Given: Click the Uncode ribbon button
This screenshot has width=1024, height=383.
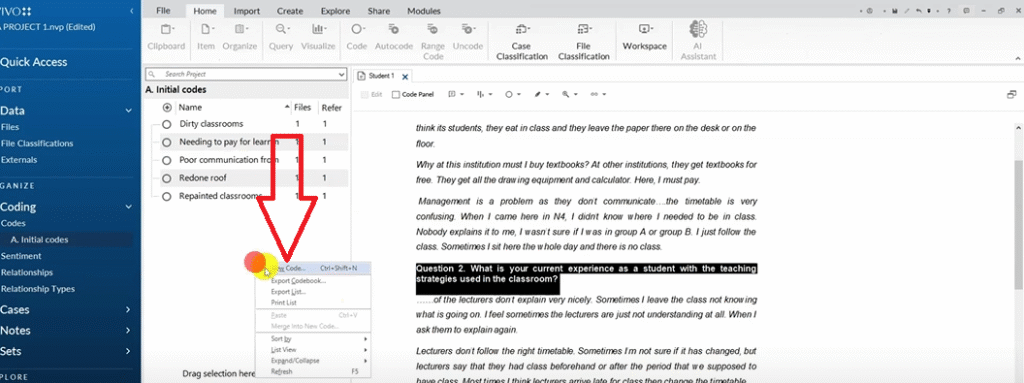Looking at the screenshot, I should pos(468,37).
